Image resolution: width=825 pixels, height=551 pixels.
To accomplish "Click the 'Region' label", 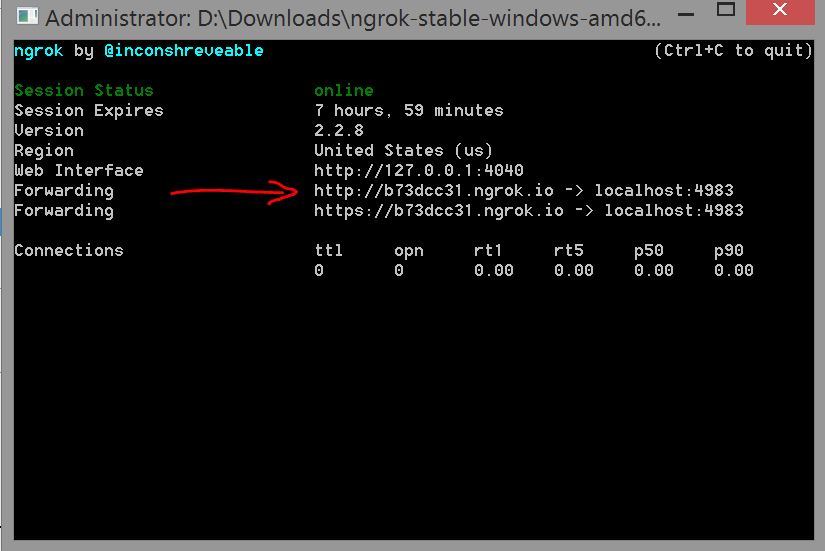I will (x=44, y=151).
